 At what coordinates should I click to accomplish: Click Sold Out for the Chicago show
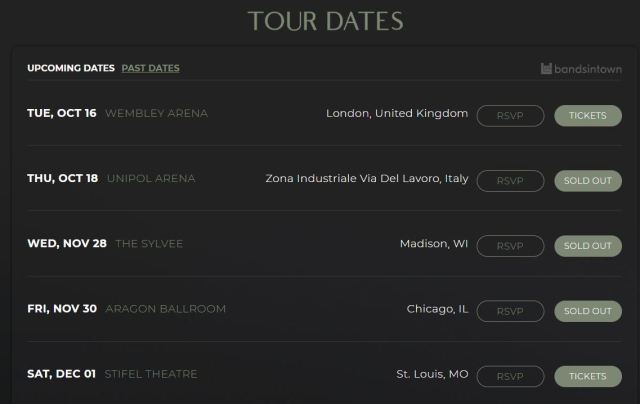click(587, 311)
